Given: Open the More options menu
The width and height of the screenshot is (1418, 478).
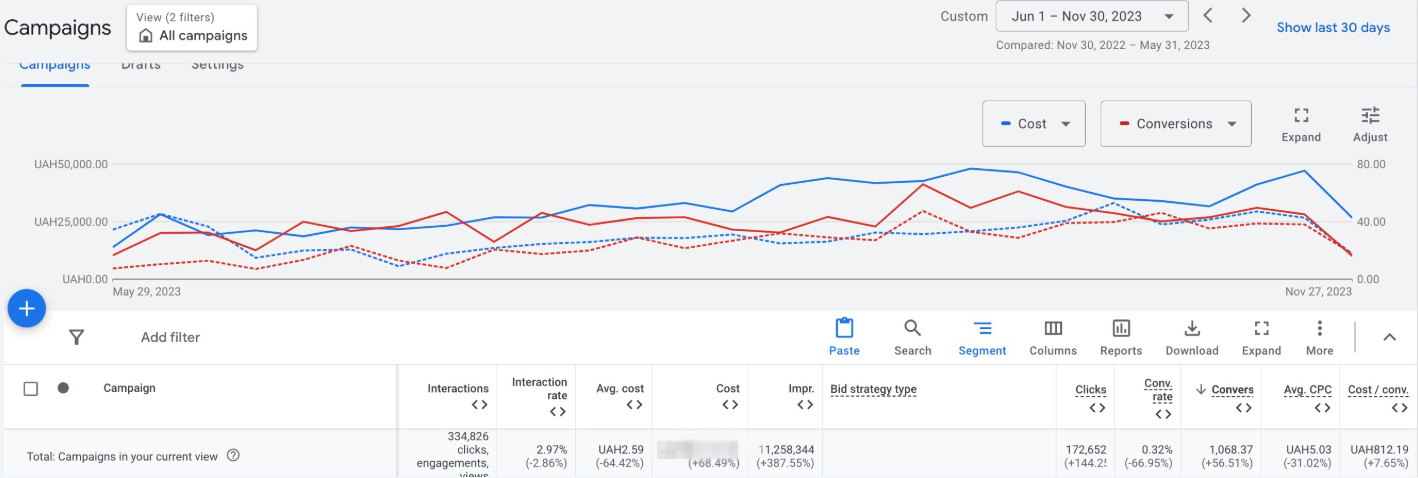Looking at the screenshot, I should [x=1319, y=329].
